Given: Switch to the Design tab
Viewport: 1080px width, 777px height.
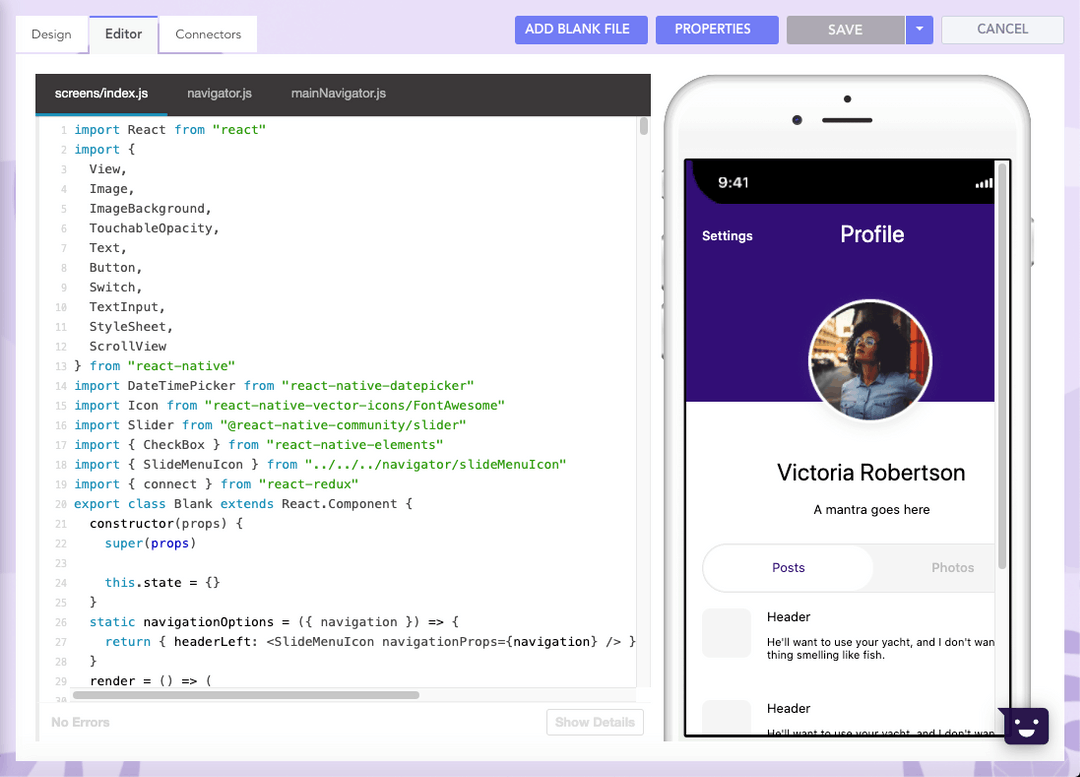Looking at the screenshot, I should [x=51, y=33].
